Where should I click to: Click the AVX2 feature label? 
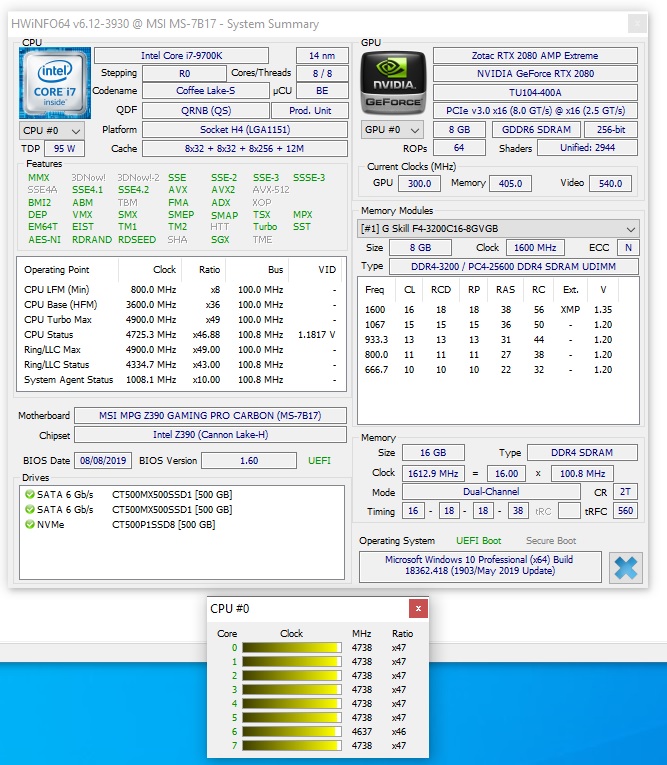tap(223, 190)
